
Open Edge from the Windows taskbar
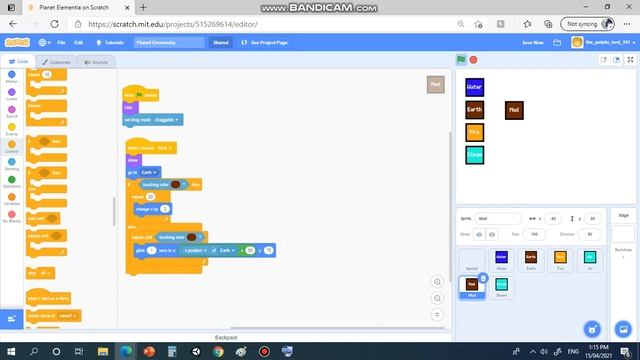point(126,351)
